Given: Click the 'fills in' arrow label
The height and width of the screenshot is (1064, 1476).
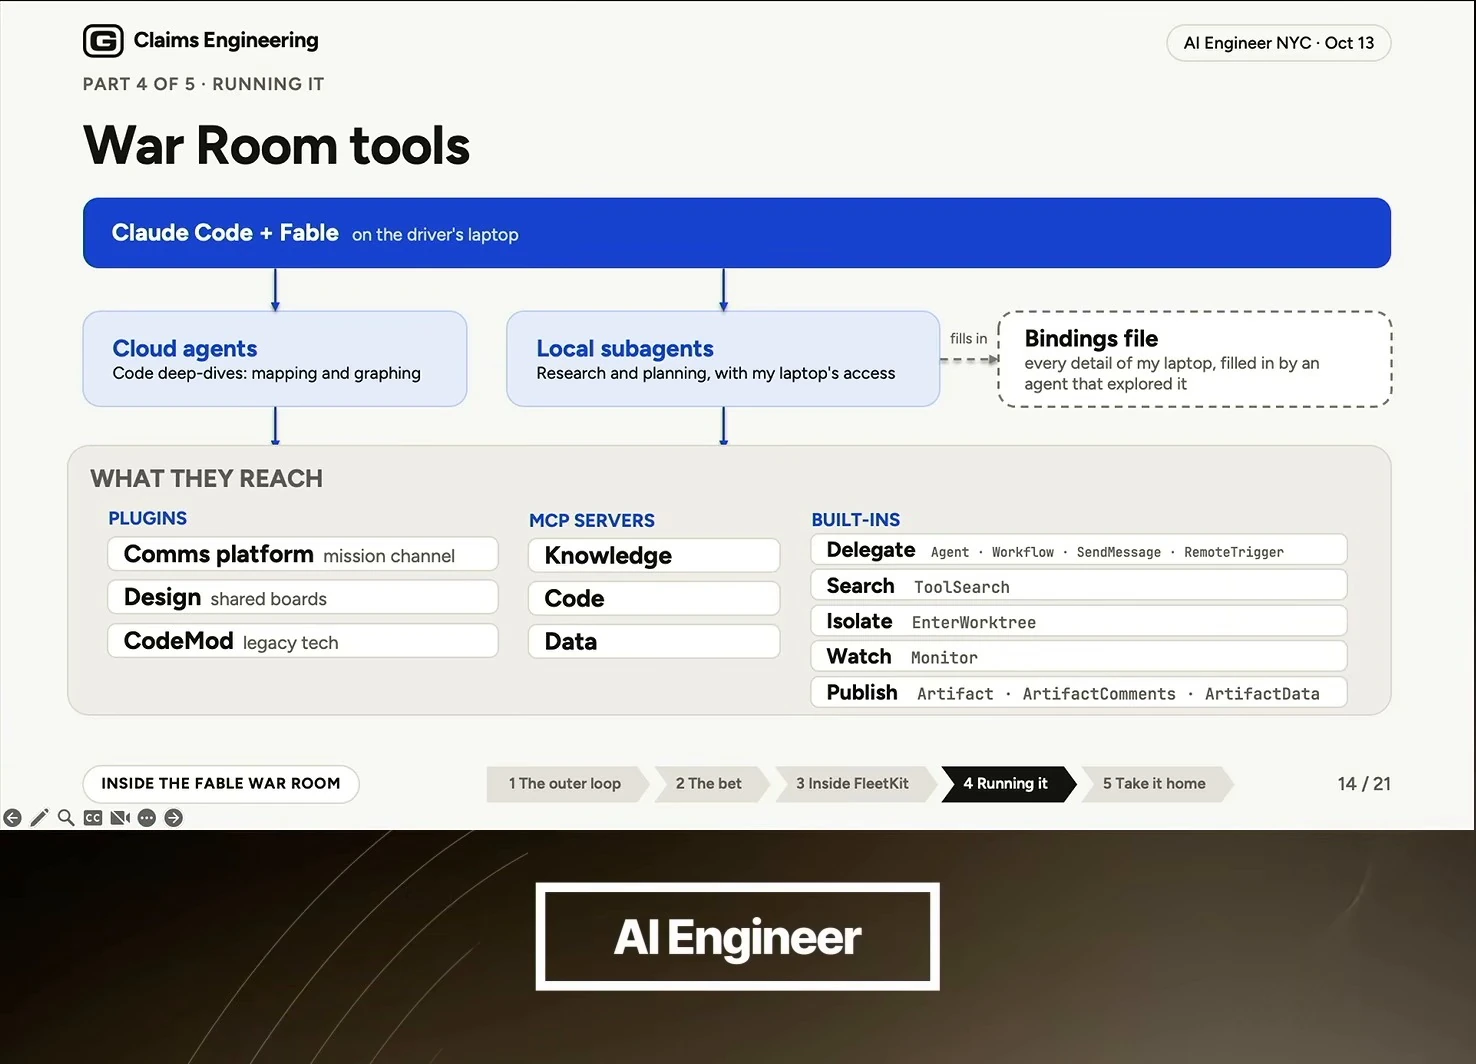Looking at the screenshot, I should (968, 339).
